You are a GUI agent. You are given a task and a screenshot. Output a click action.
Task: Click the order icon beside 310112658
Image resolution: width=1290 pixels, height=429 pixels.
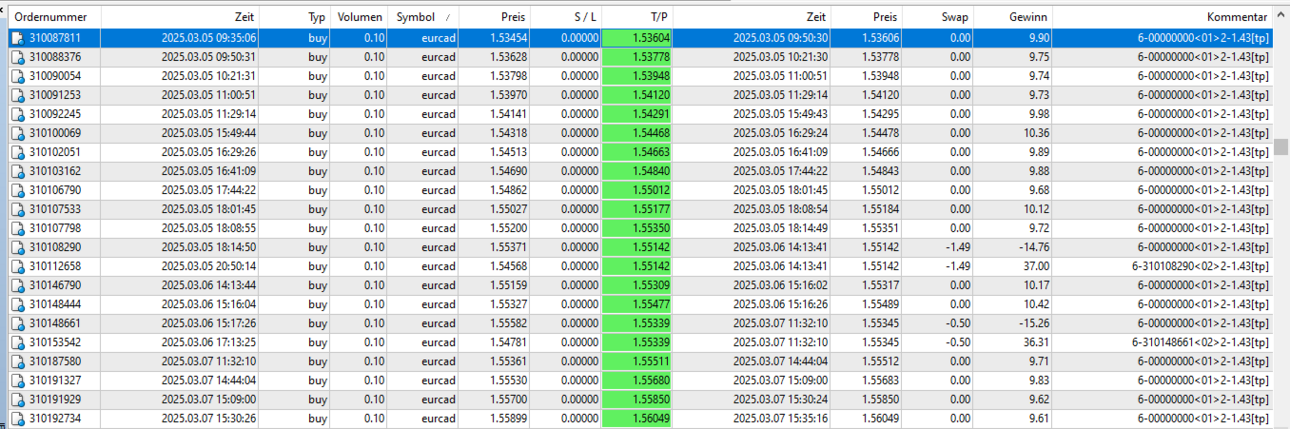(17, 266)
